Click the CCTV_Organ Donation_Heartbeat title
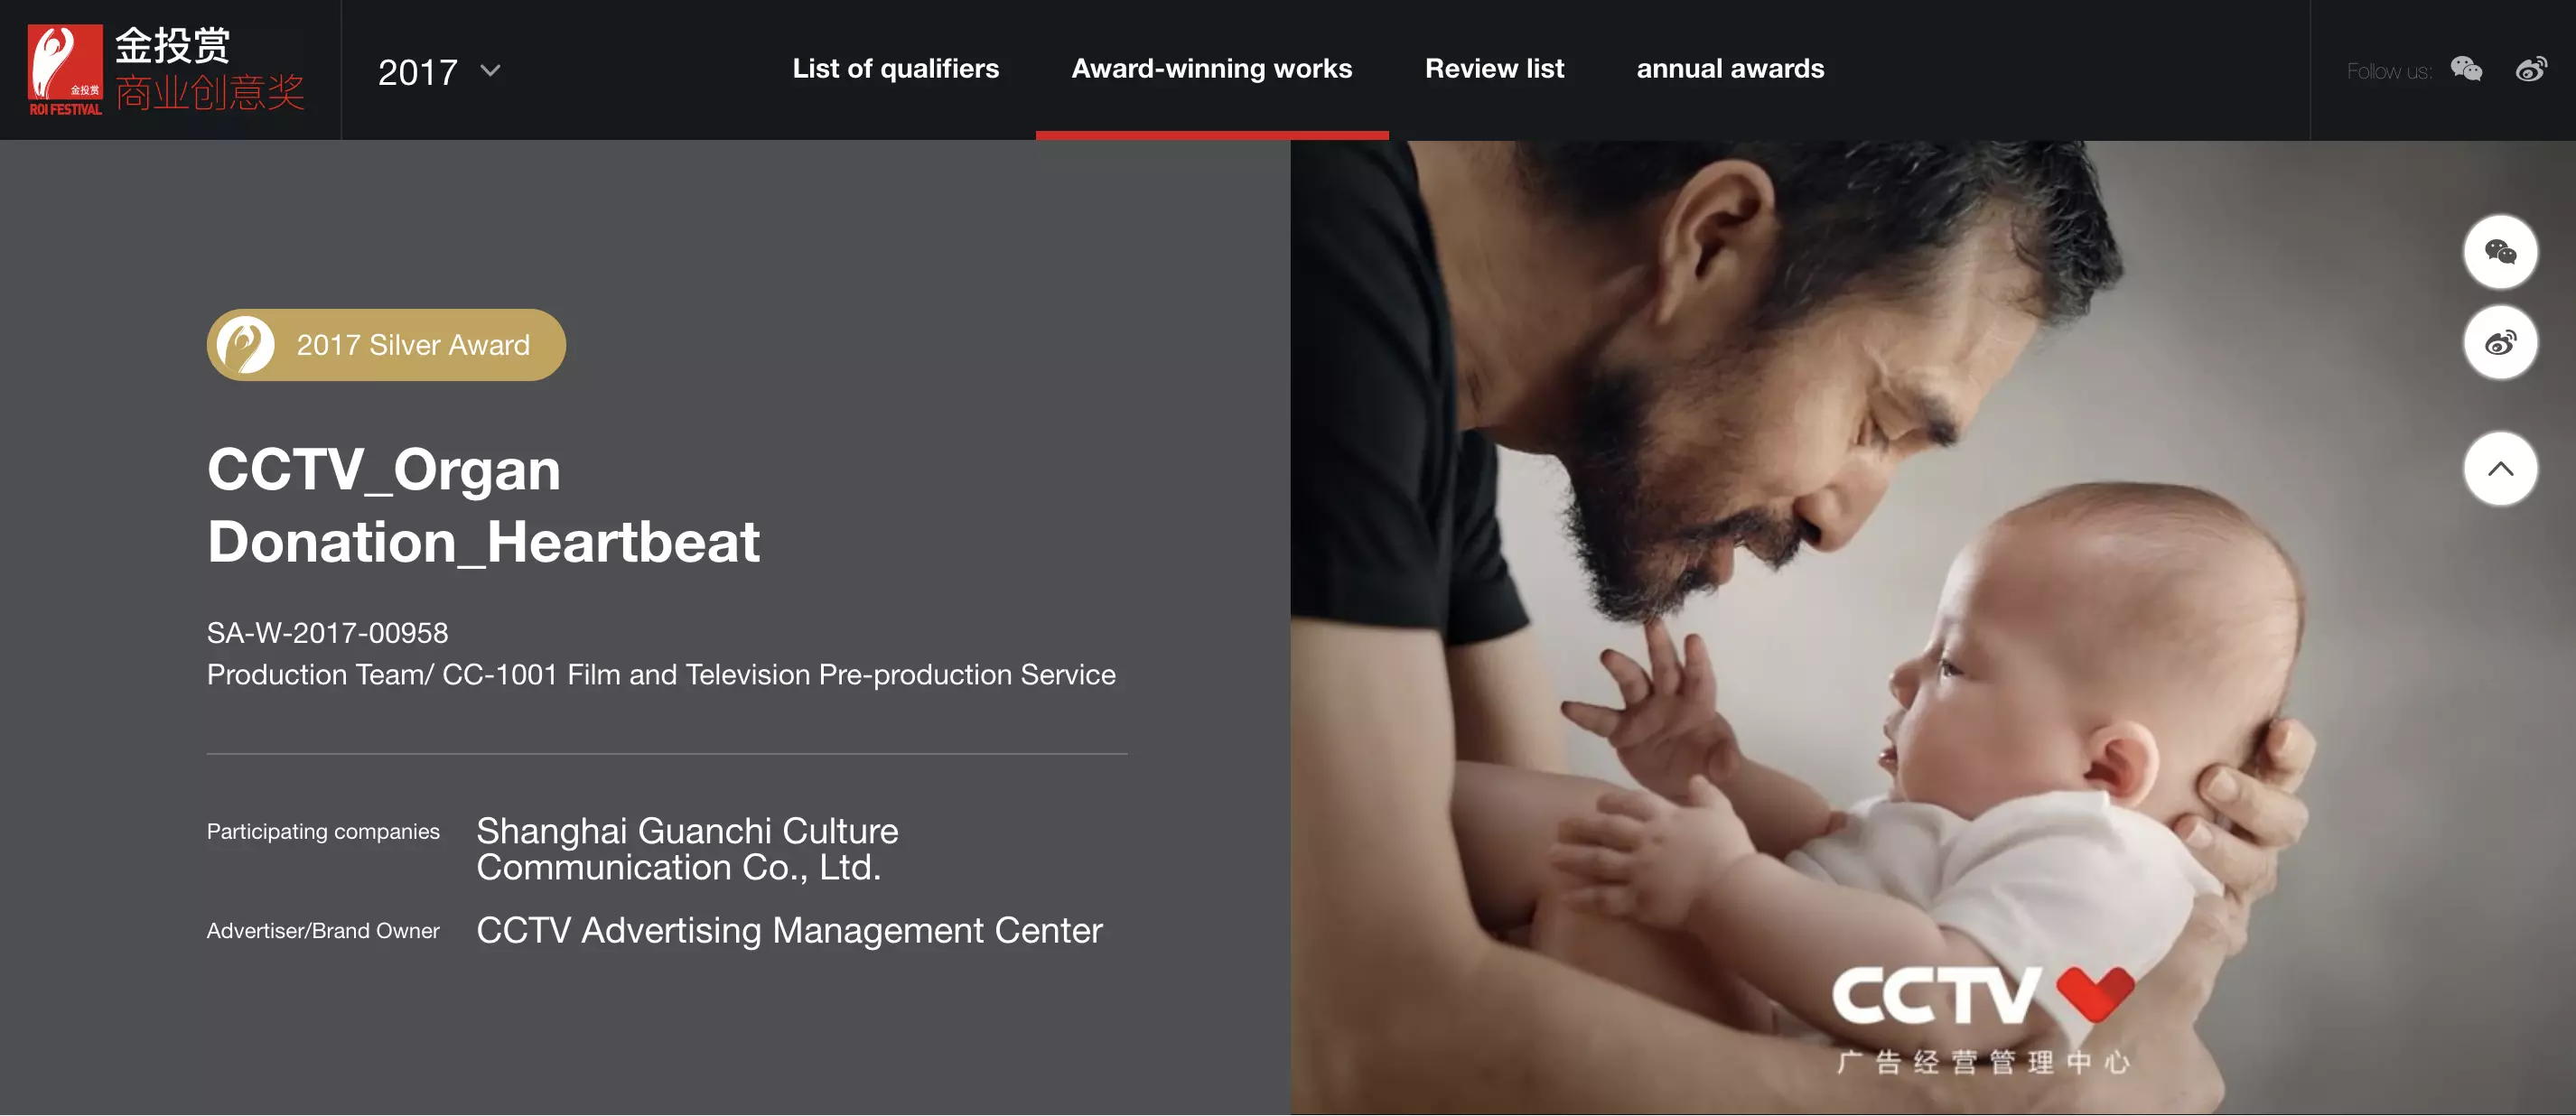2576x1116 pixels. (483, 506)
